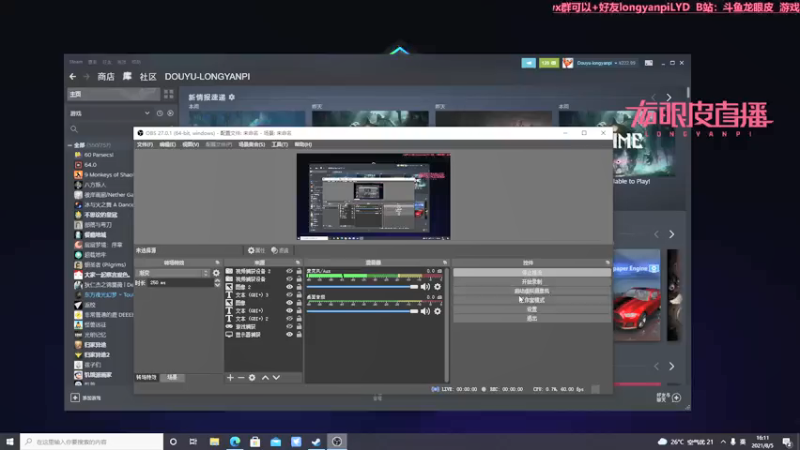The height and width of the screenshot is (450, 800).
Task: Pop out the 混音器 dock with its header icon
Action: pyautogui.click(x=445, y=263)
